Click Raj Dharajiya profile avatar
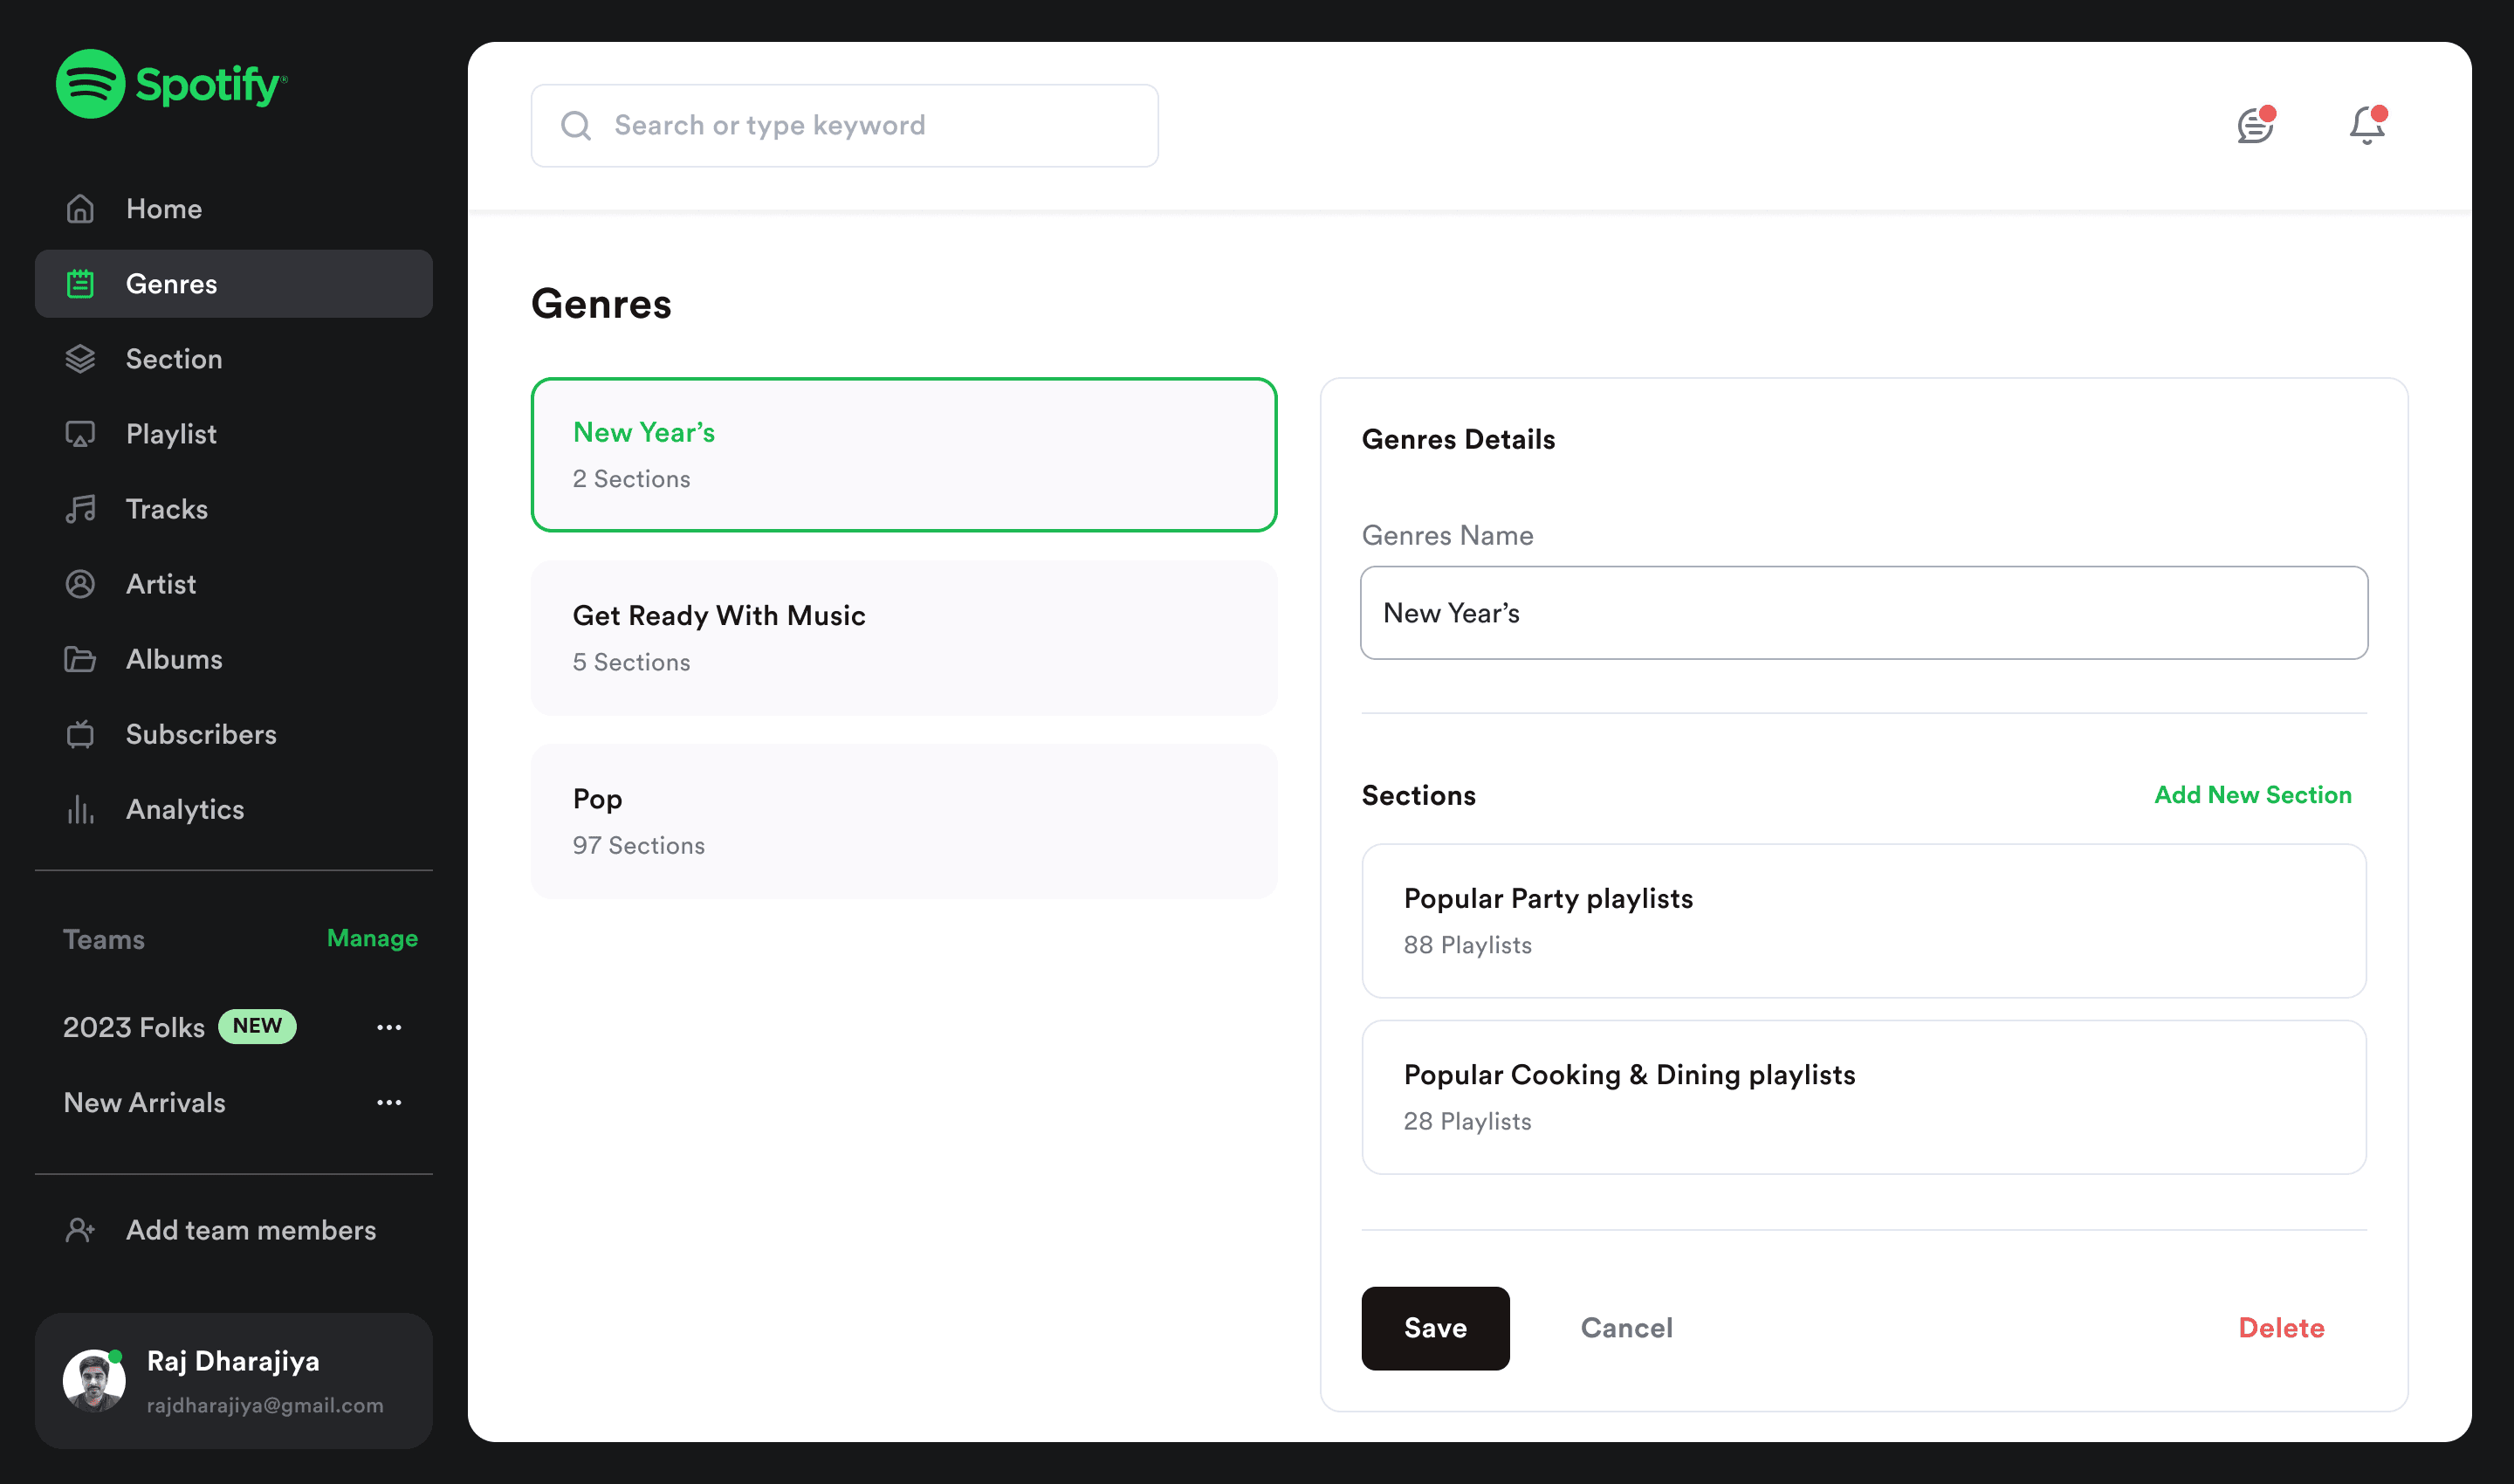This screenshot has height=1484, width=2514. (x=94, y=1381)
